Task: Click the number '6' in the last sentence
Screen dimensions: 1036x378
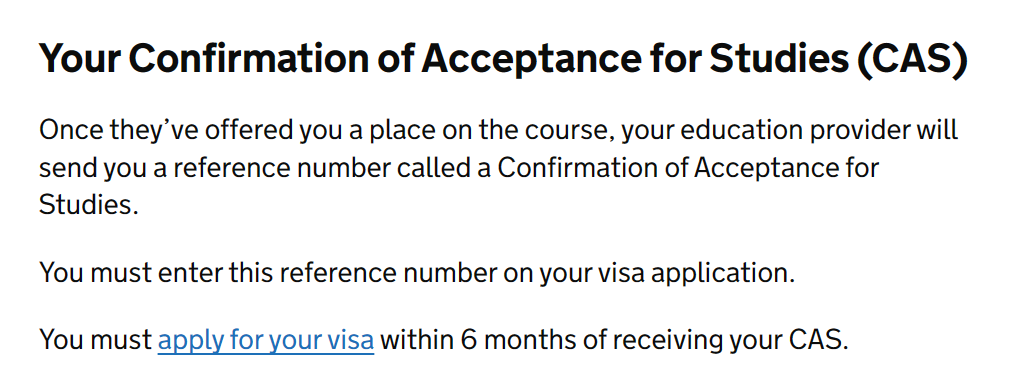Action: point(468,340)
